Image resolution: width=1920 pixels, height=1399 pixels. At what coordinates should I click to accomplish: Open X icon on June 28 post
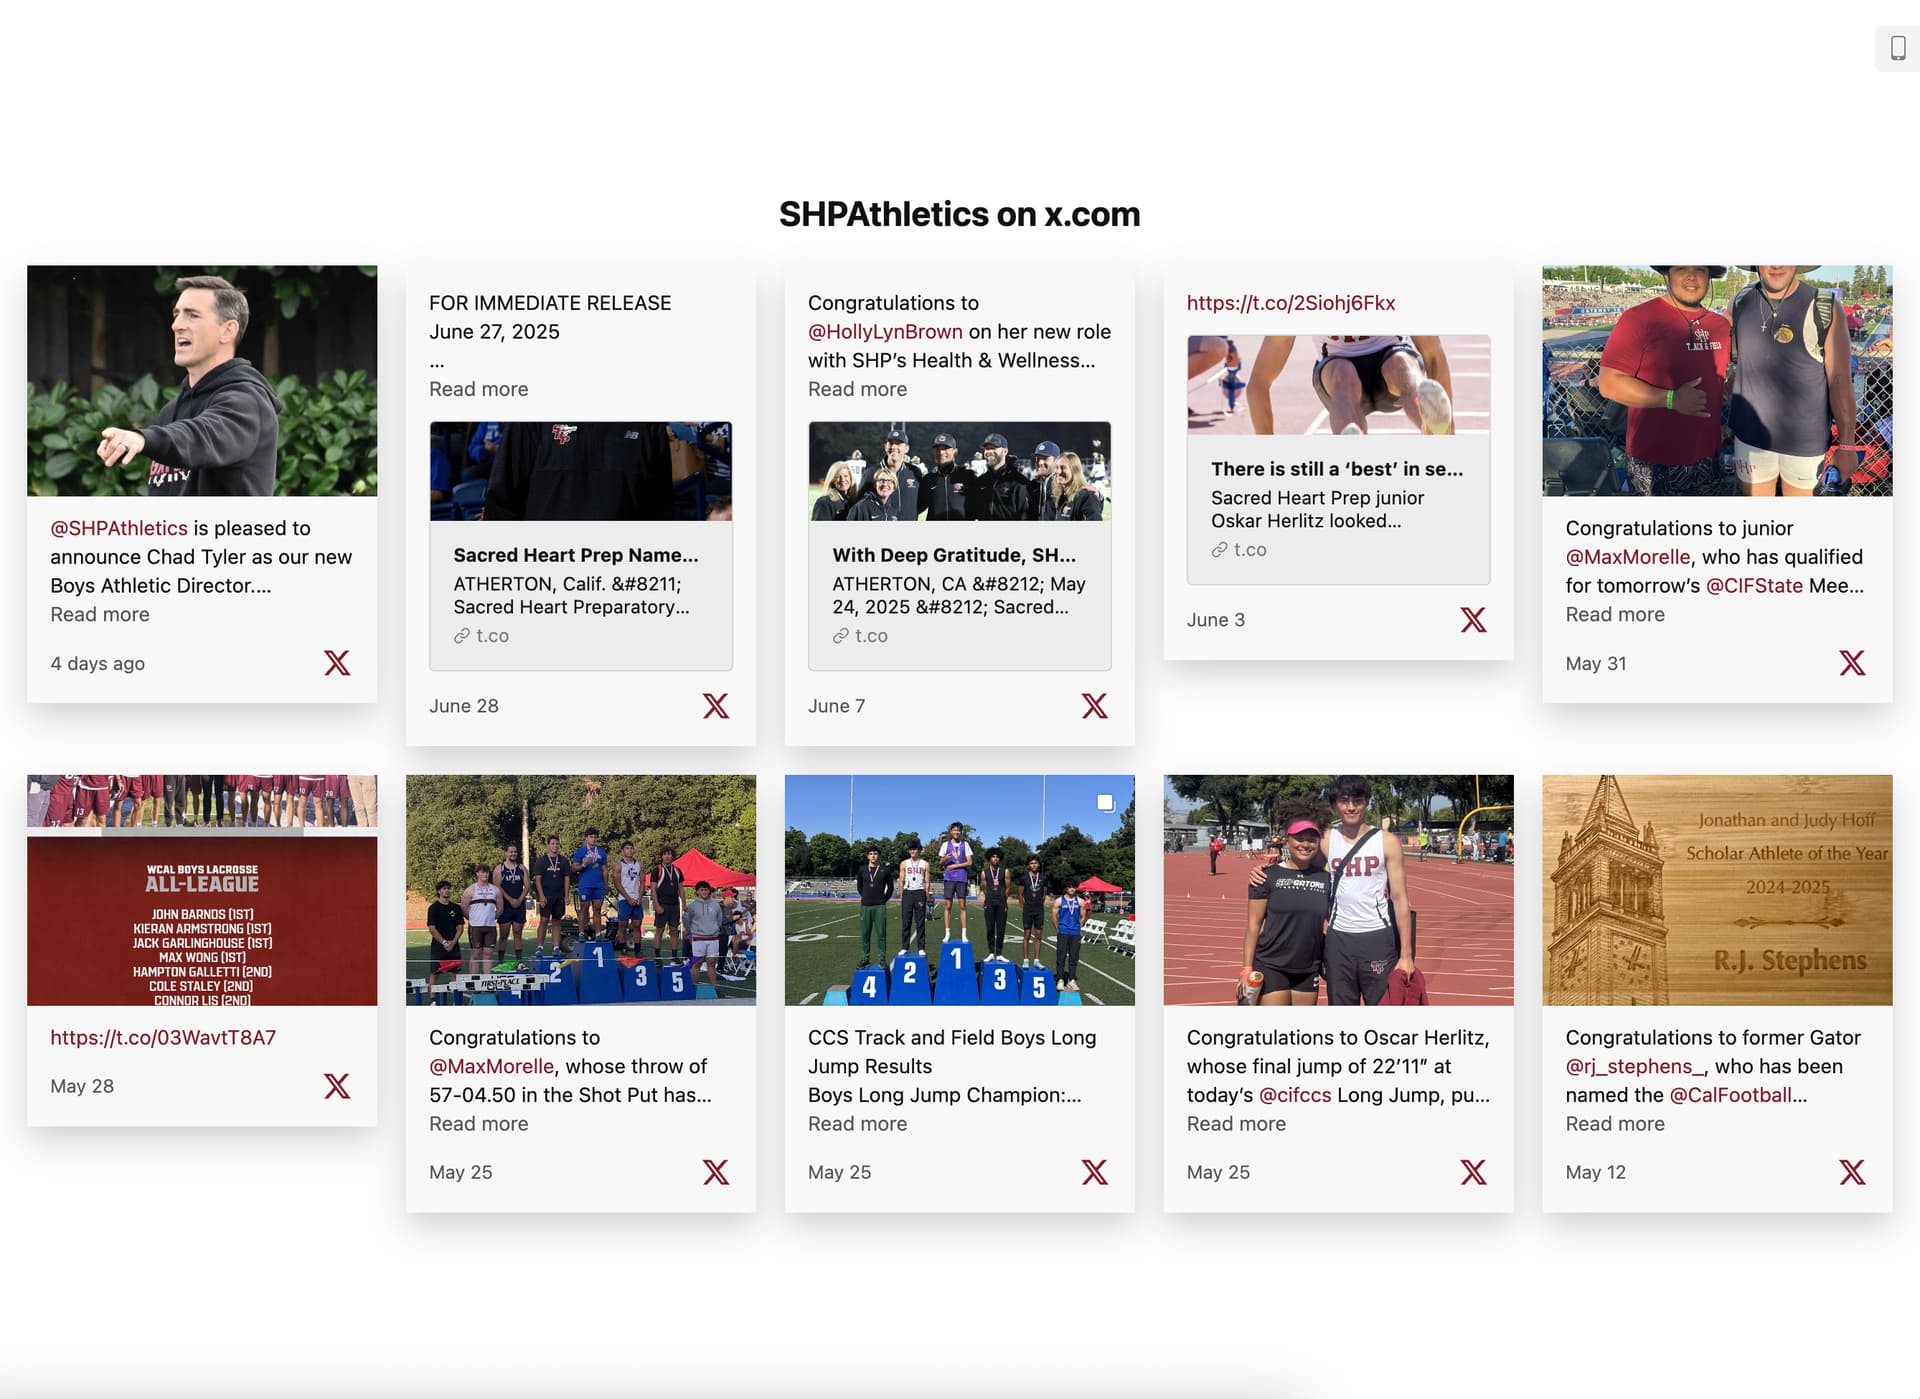(x=716, y=706)
